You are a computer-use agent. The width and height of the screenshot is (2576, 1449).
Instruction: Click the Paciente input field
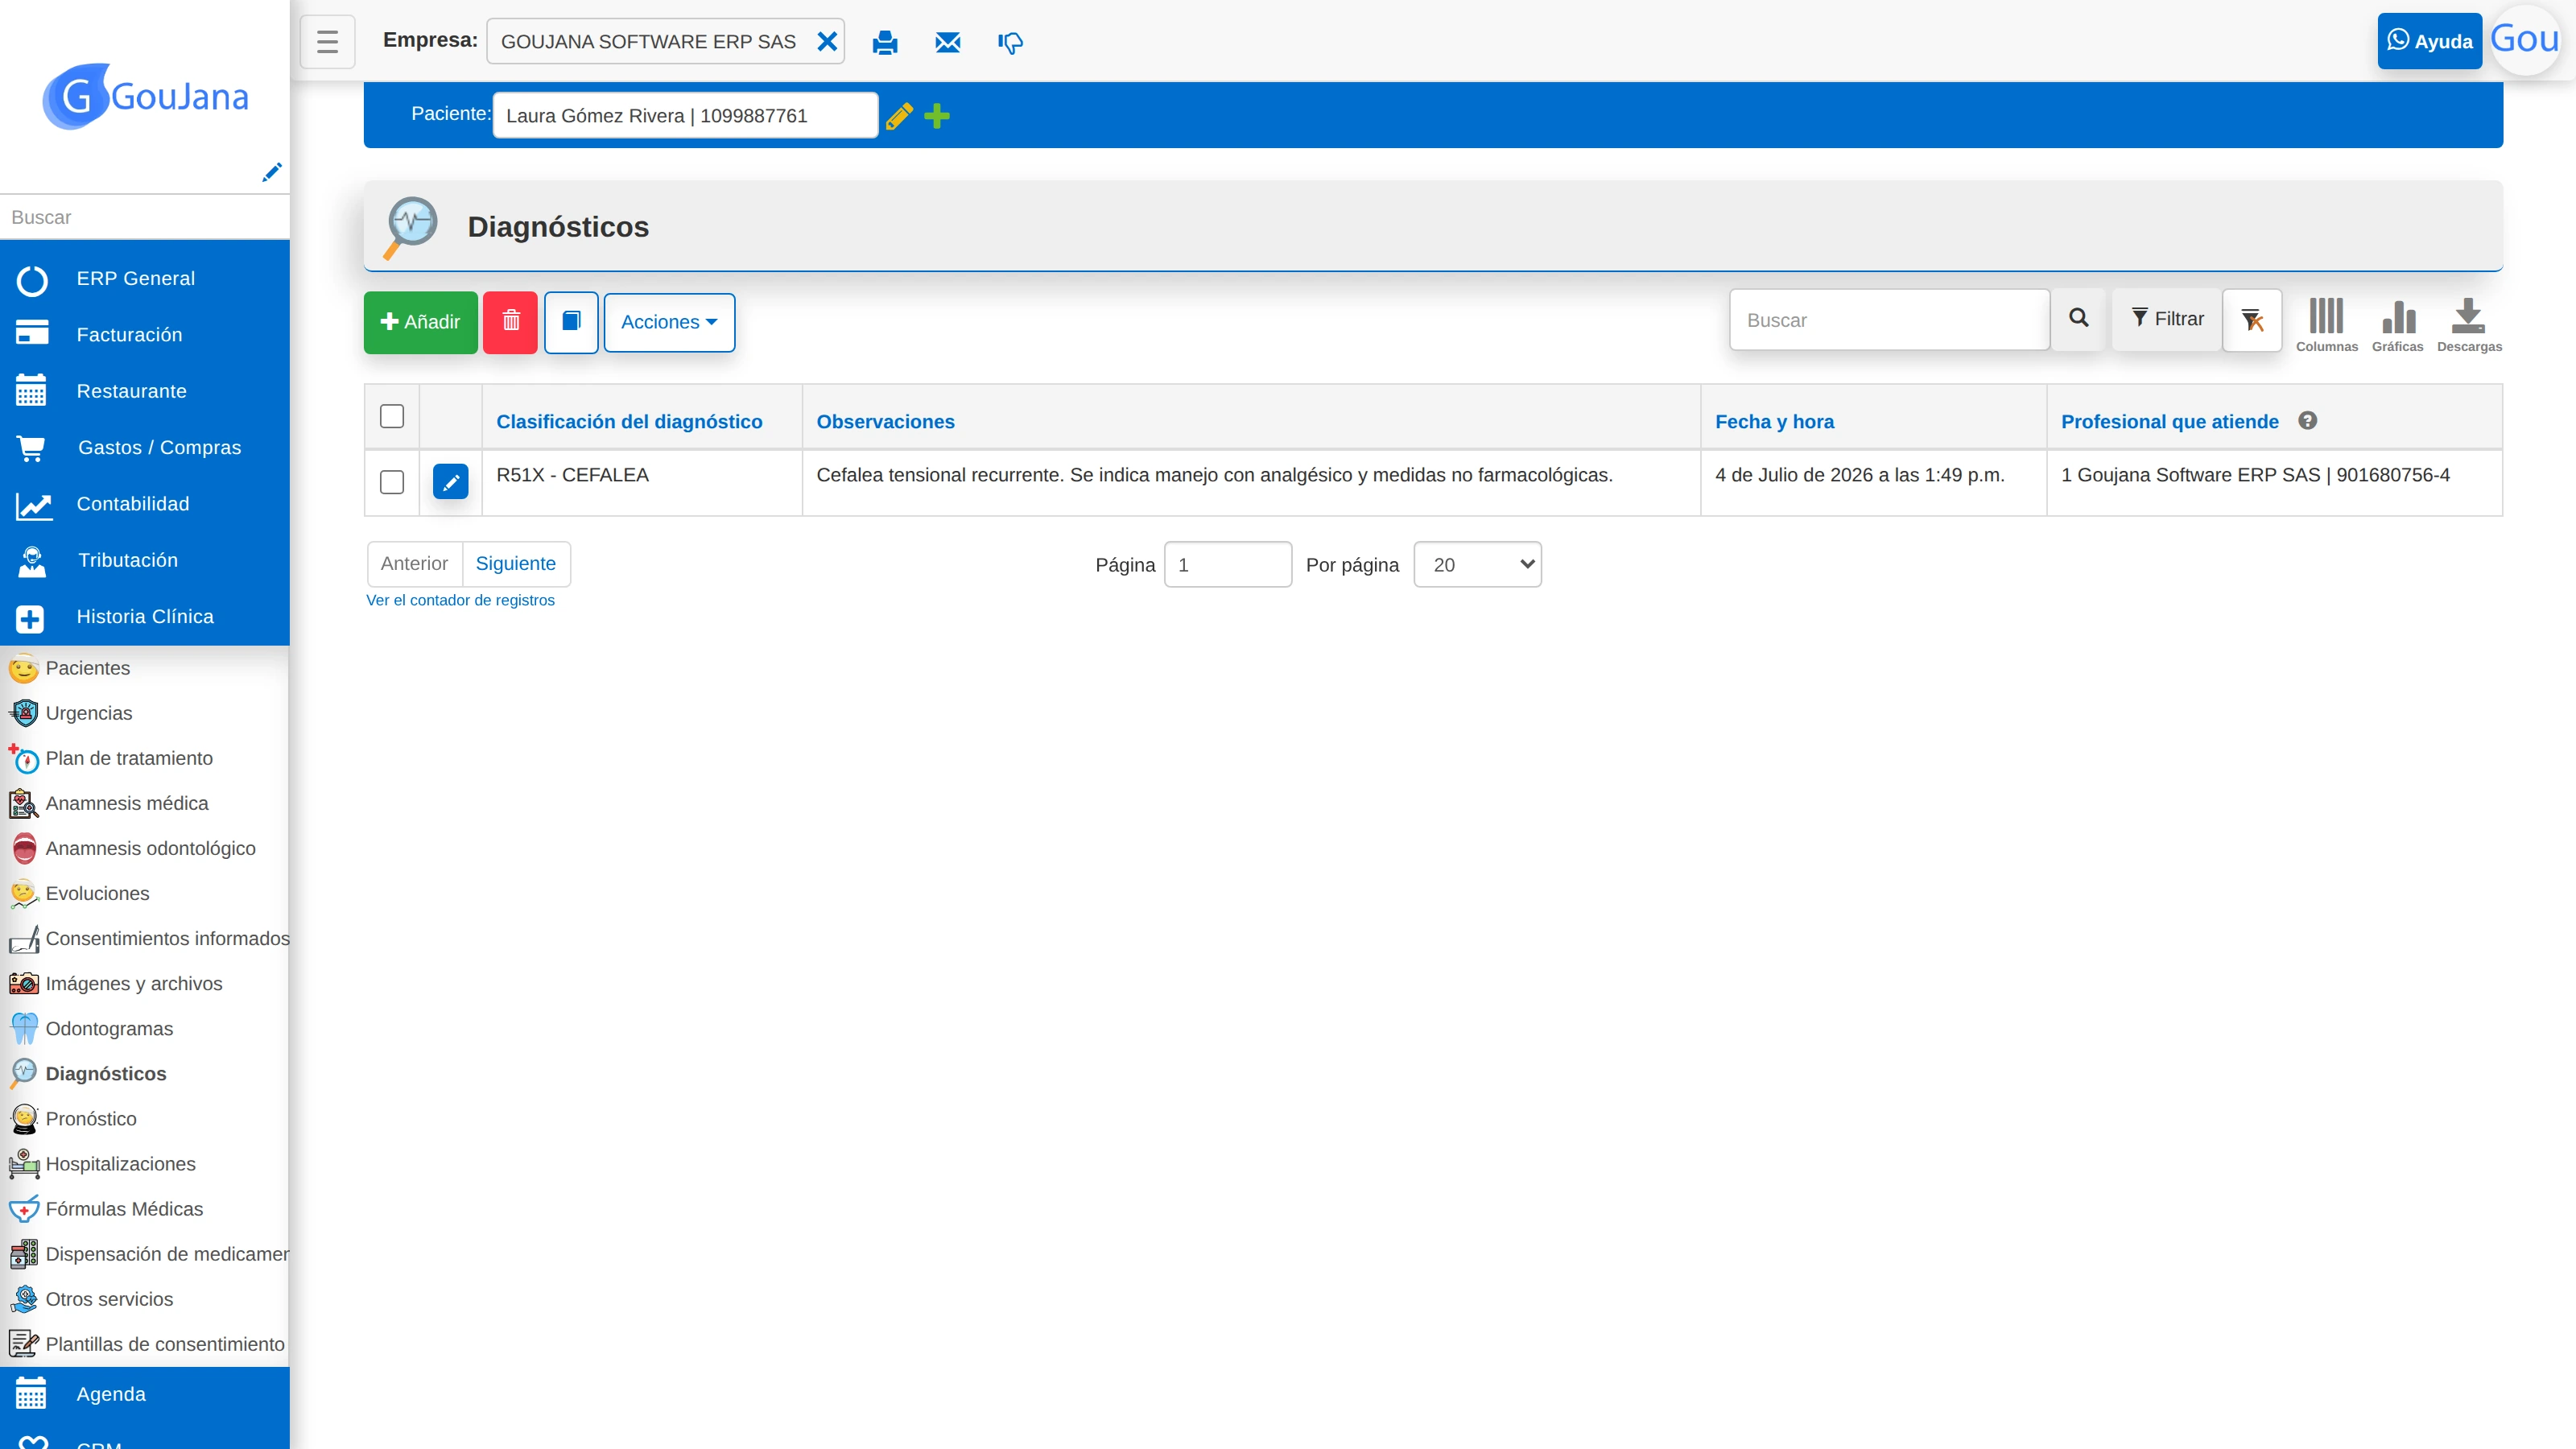pos(685,116)
